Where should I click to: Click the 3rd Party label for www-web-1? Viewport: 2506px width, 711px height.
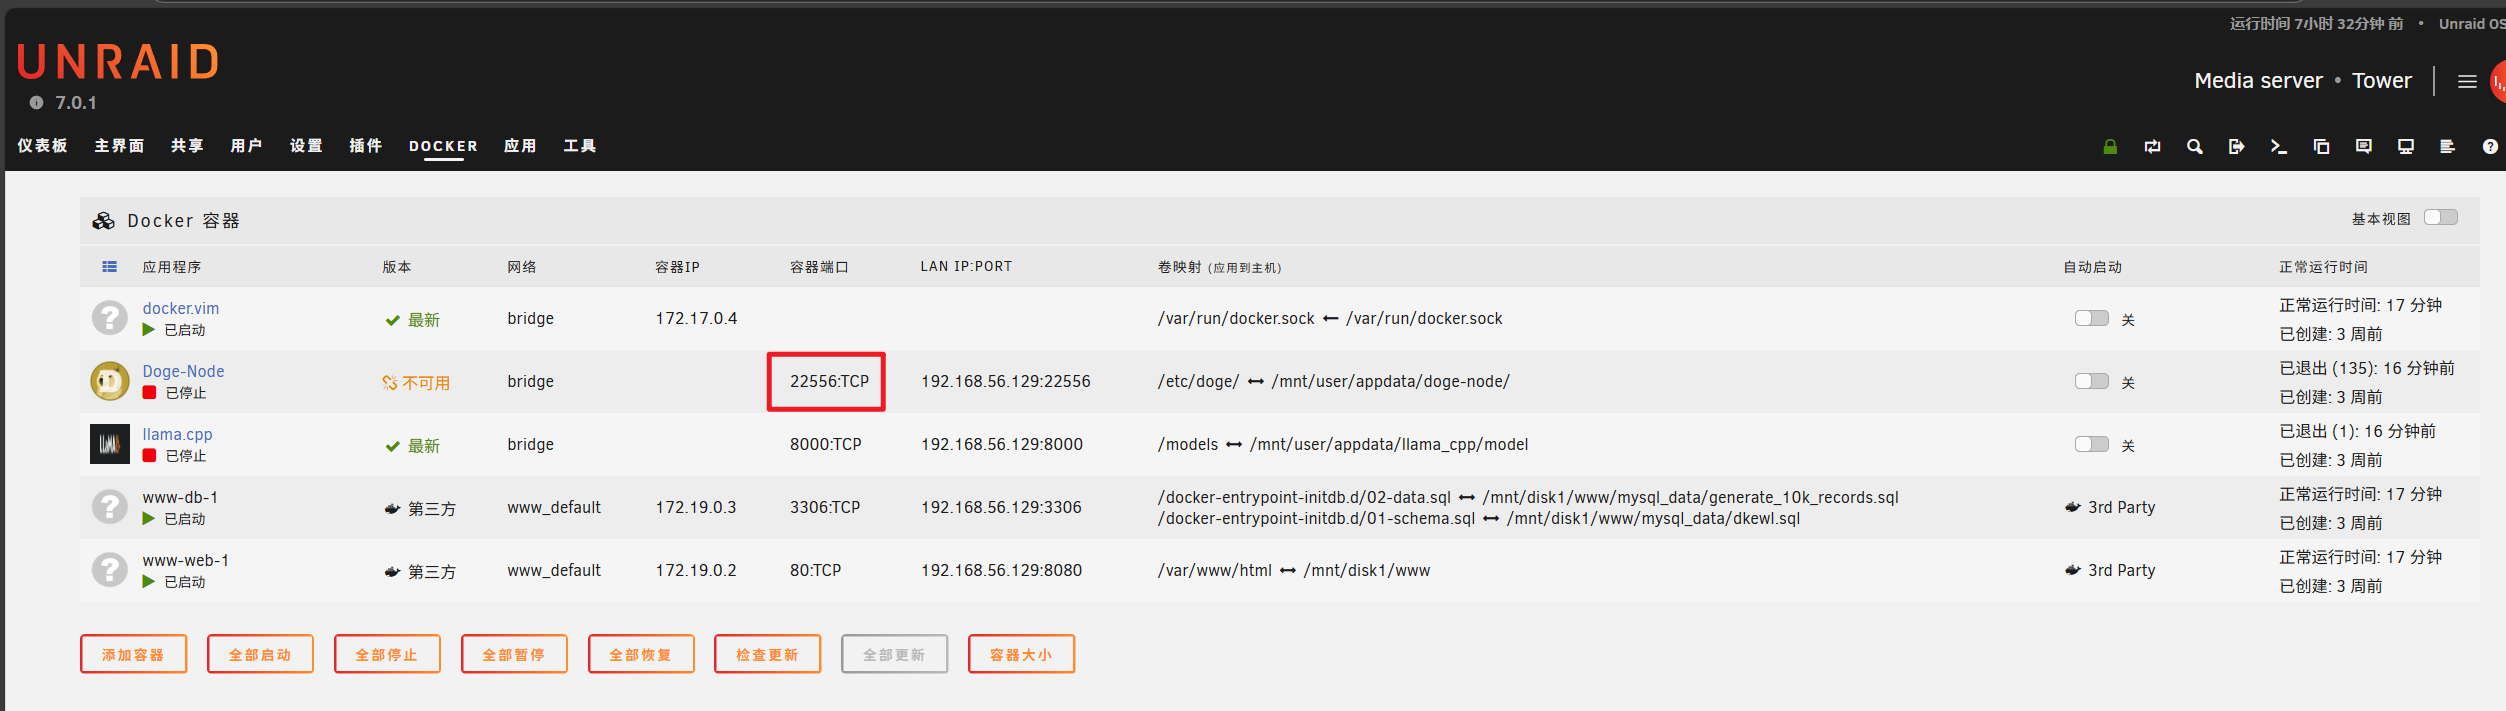click(2121, 570)
